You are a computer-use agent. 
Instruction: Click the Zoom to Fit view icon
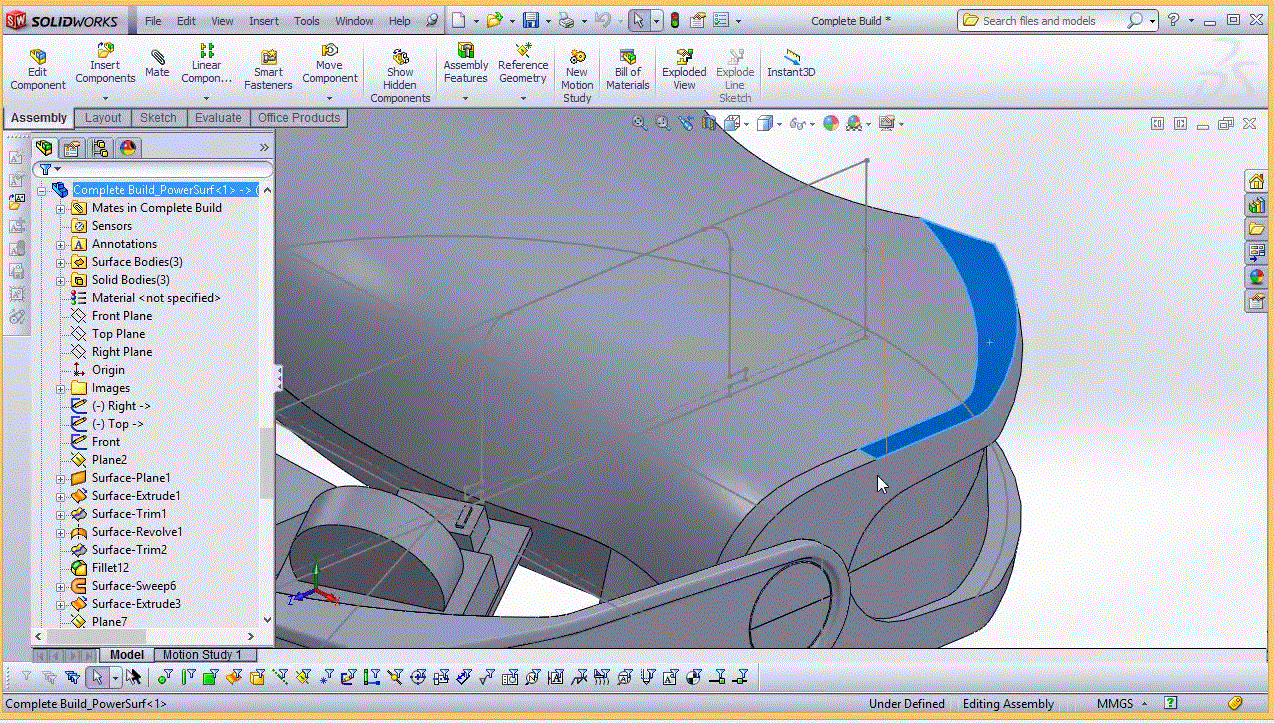(640, 123)
